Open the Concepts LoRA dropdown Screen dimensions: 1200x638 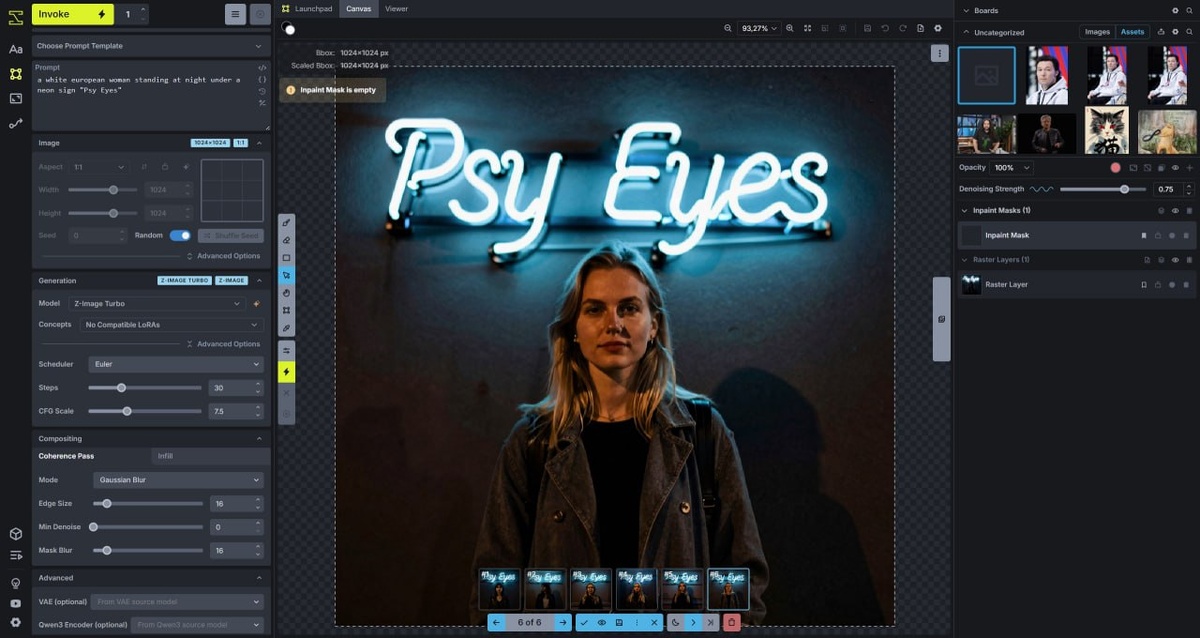[x=172, y=325]
